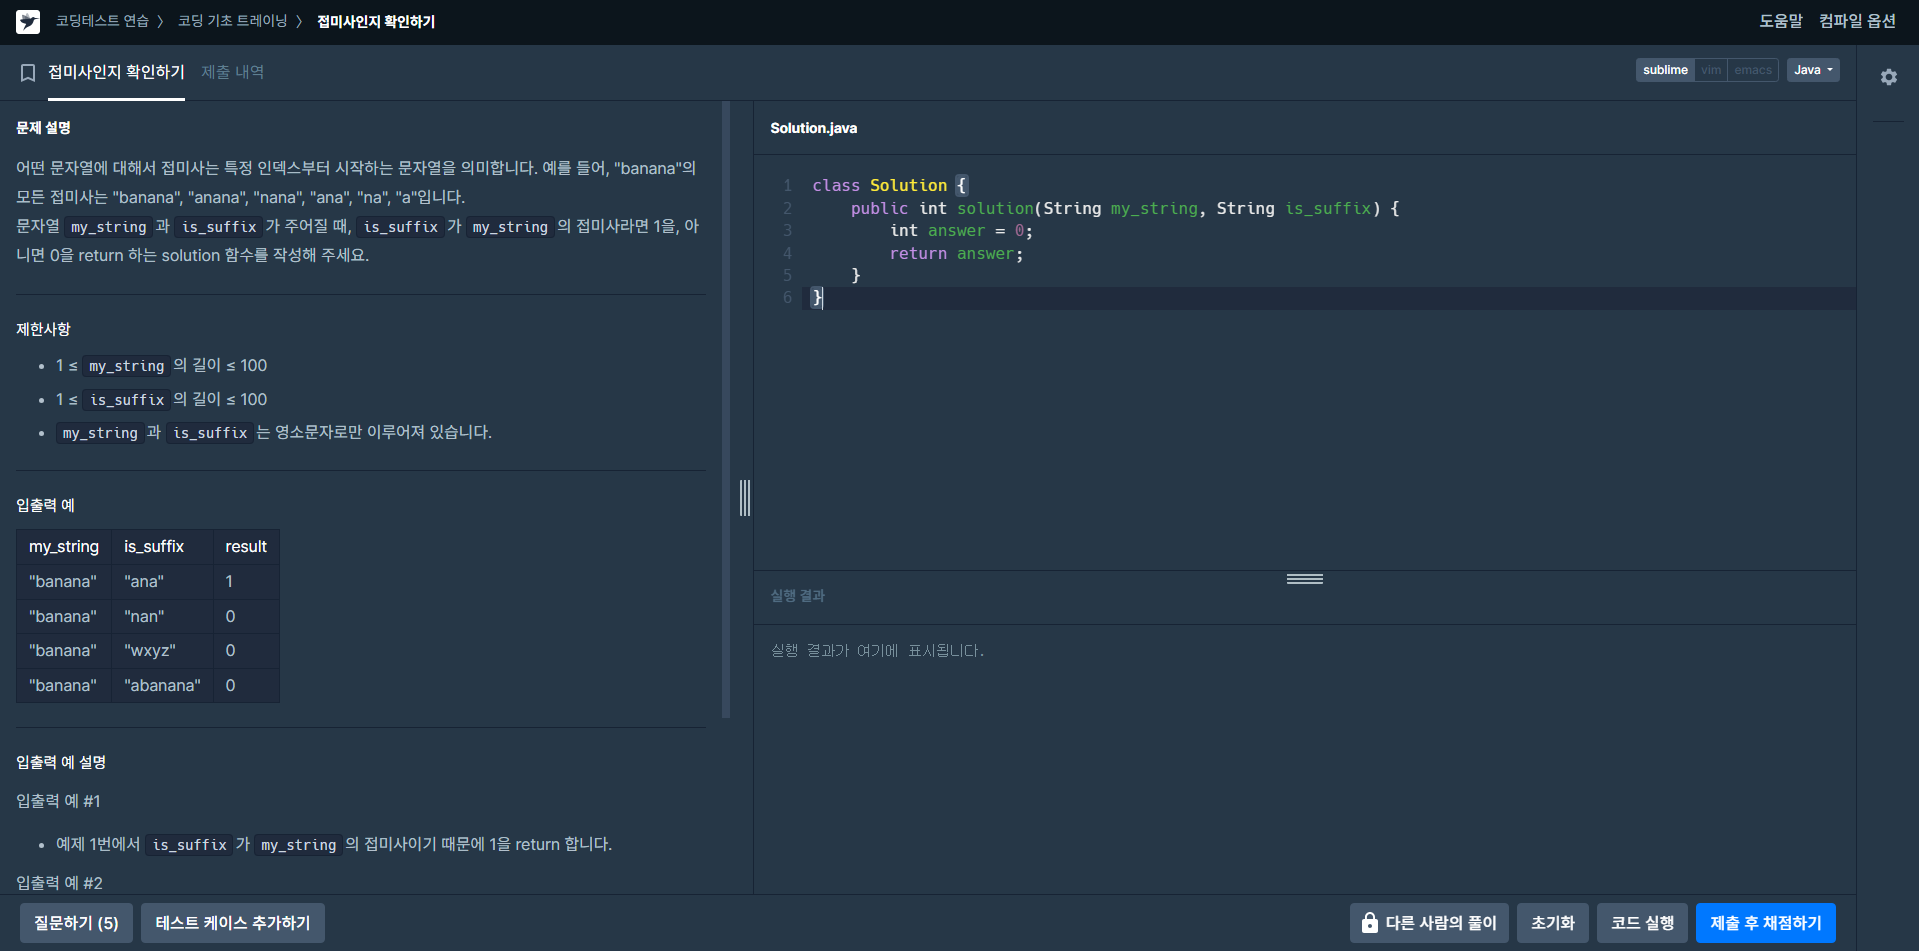Switch editor keymap to vim
This screenshot has width=1919, height=951.
pyautogui.click(x=1711, y=70)
